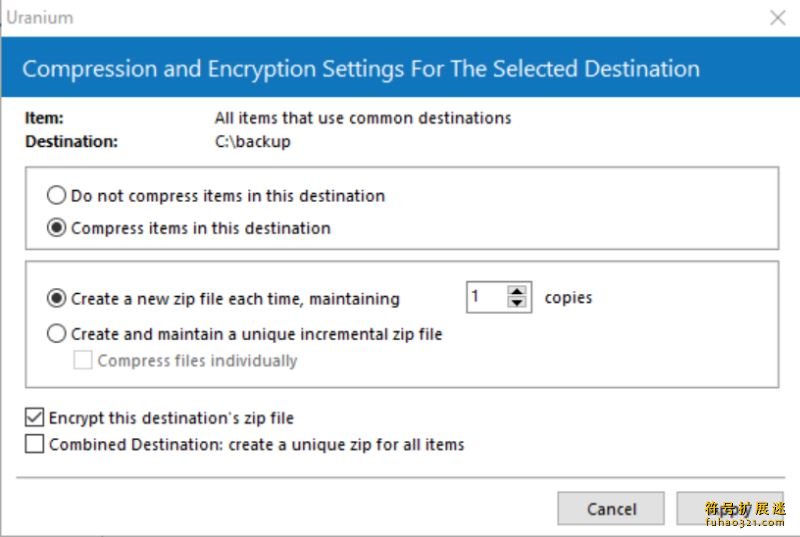Click the 'copies' label

pos(568,298)
